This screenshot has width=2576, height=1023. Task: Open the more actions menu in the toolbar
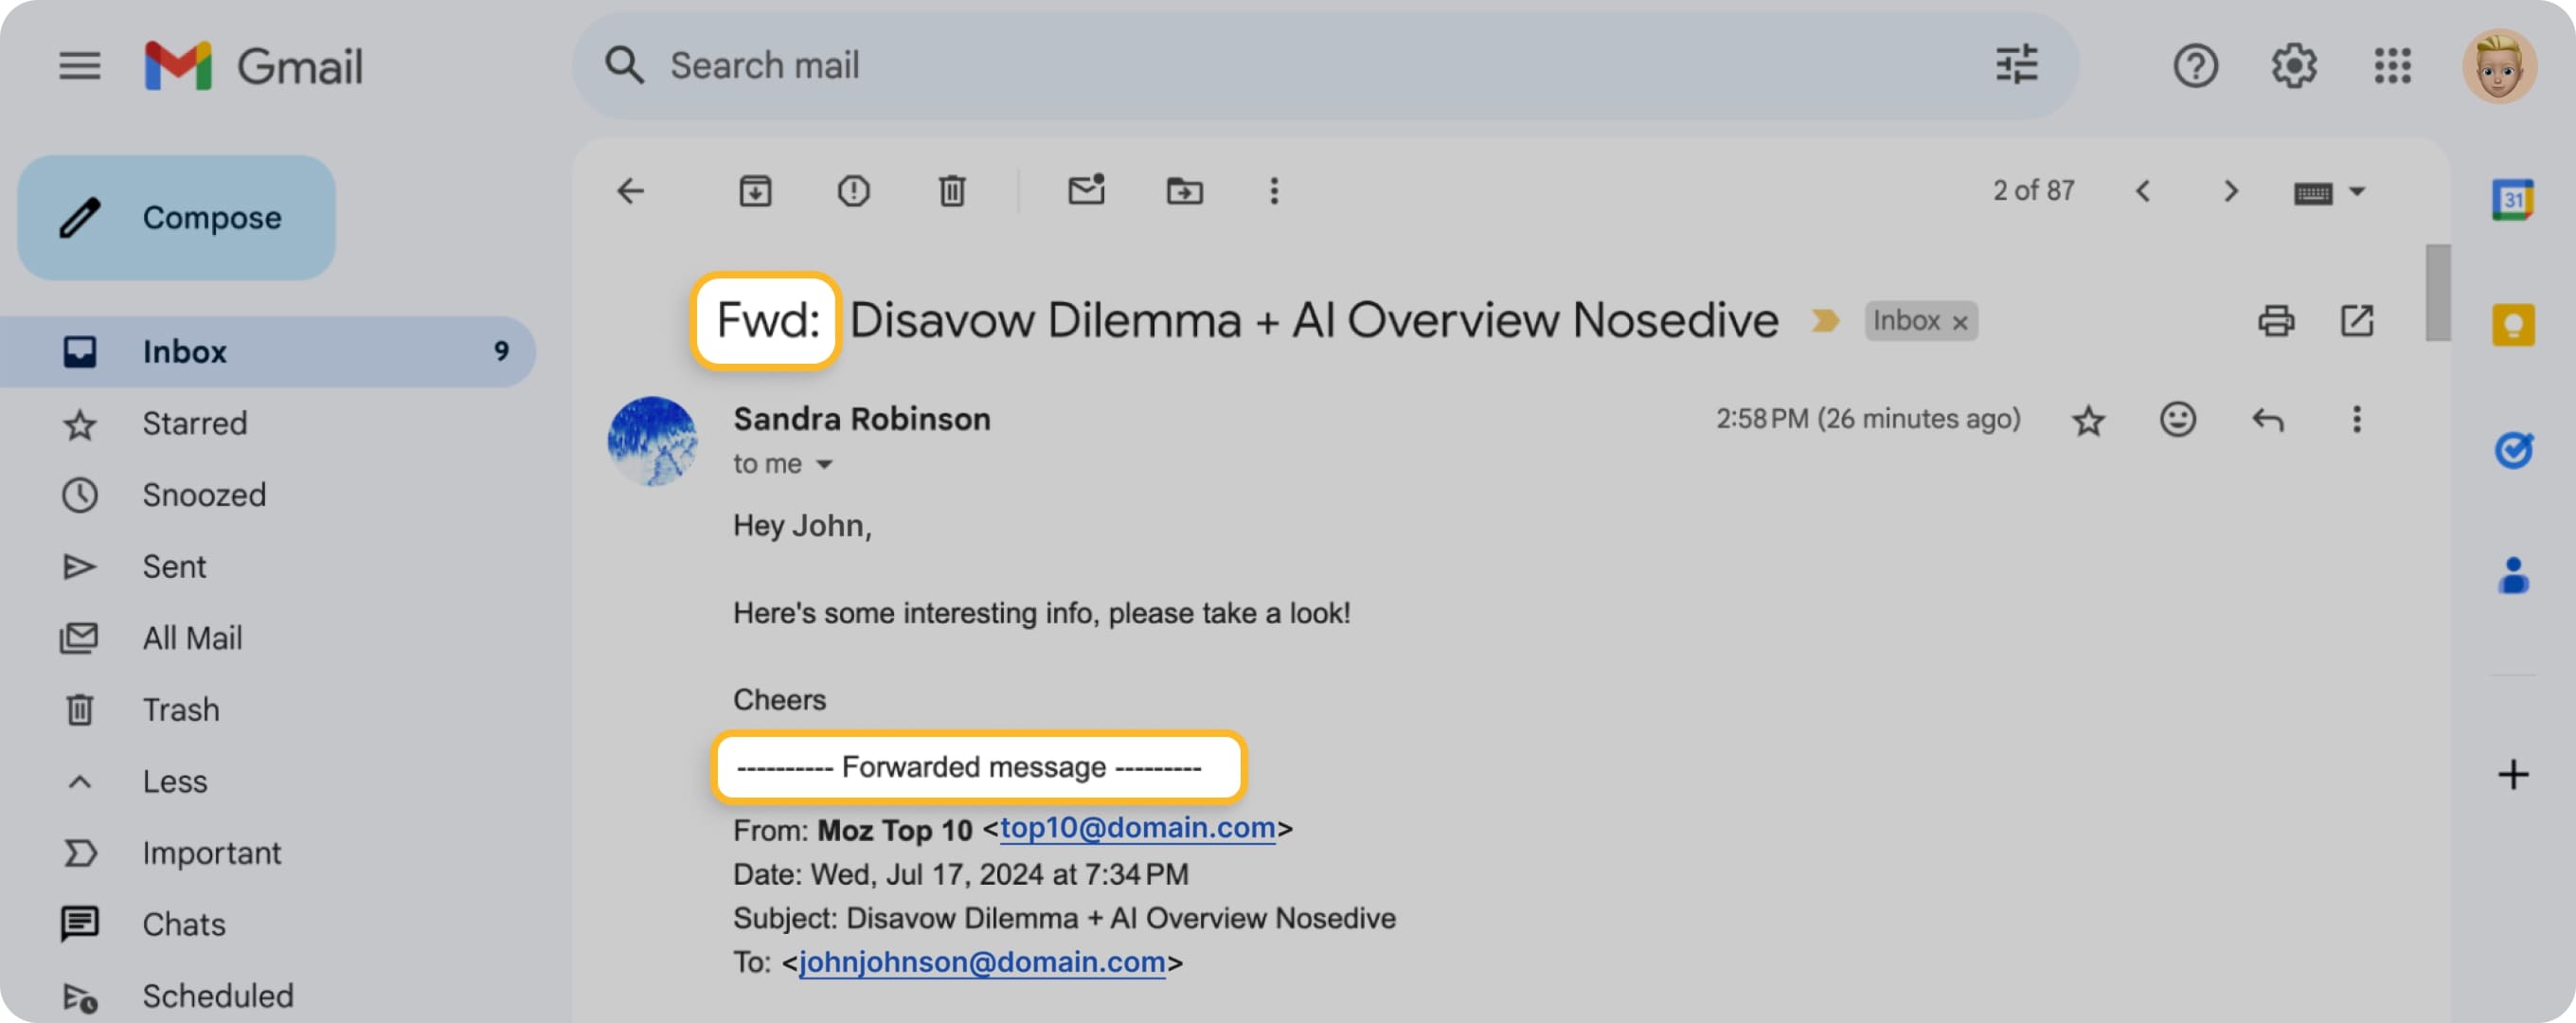(x=1273, y=191)
